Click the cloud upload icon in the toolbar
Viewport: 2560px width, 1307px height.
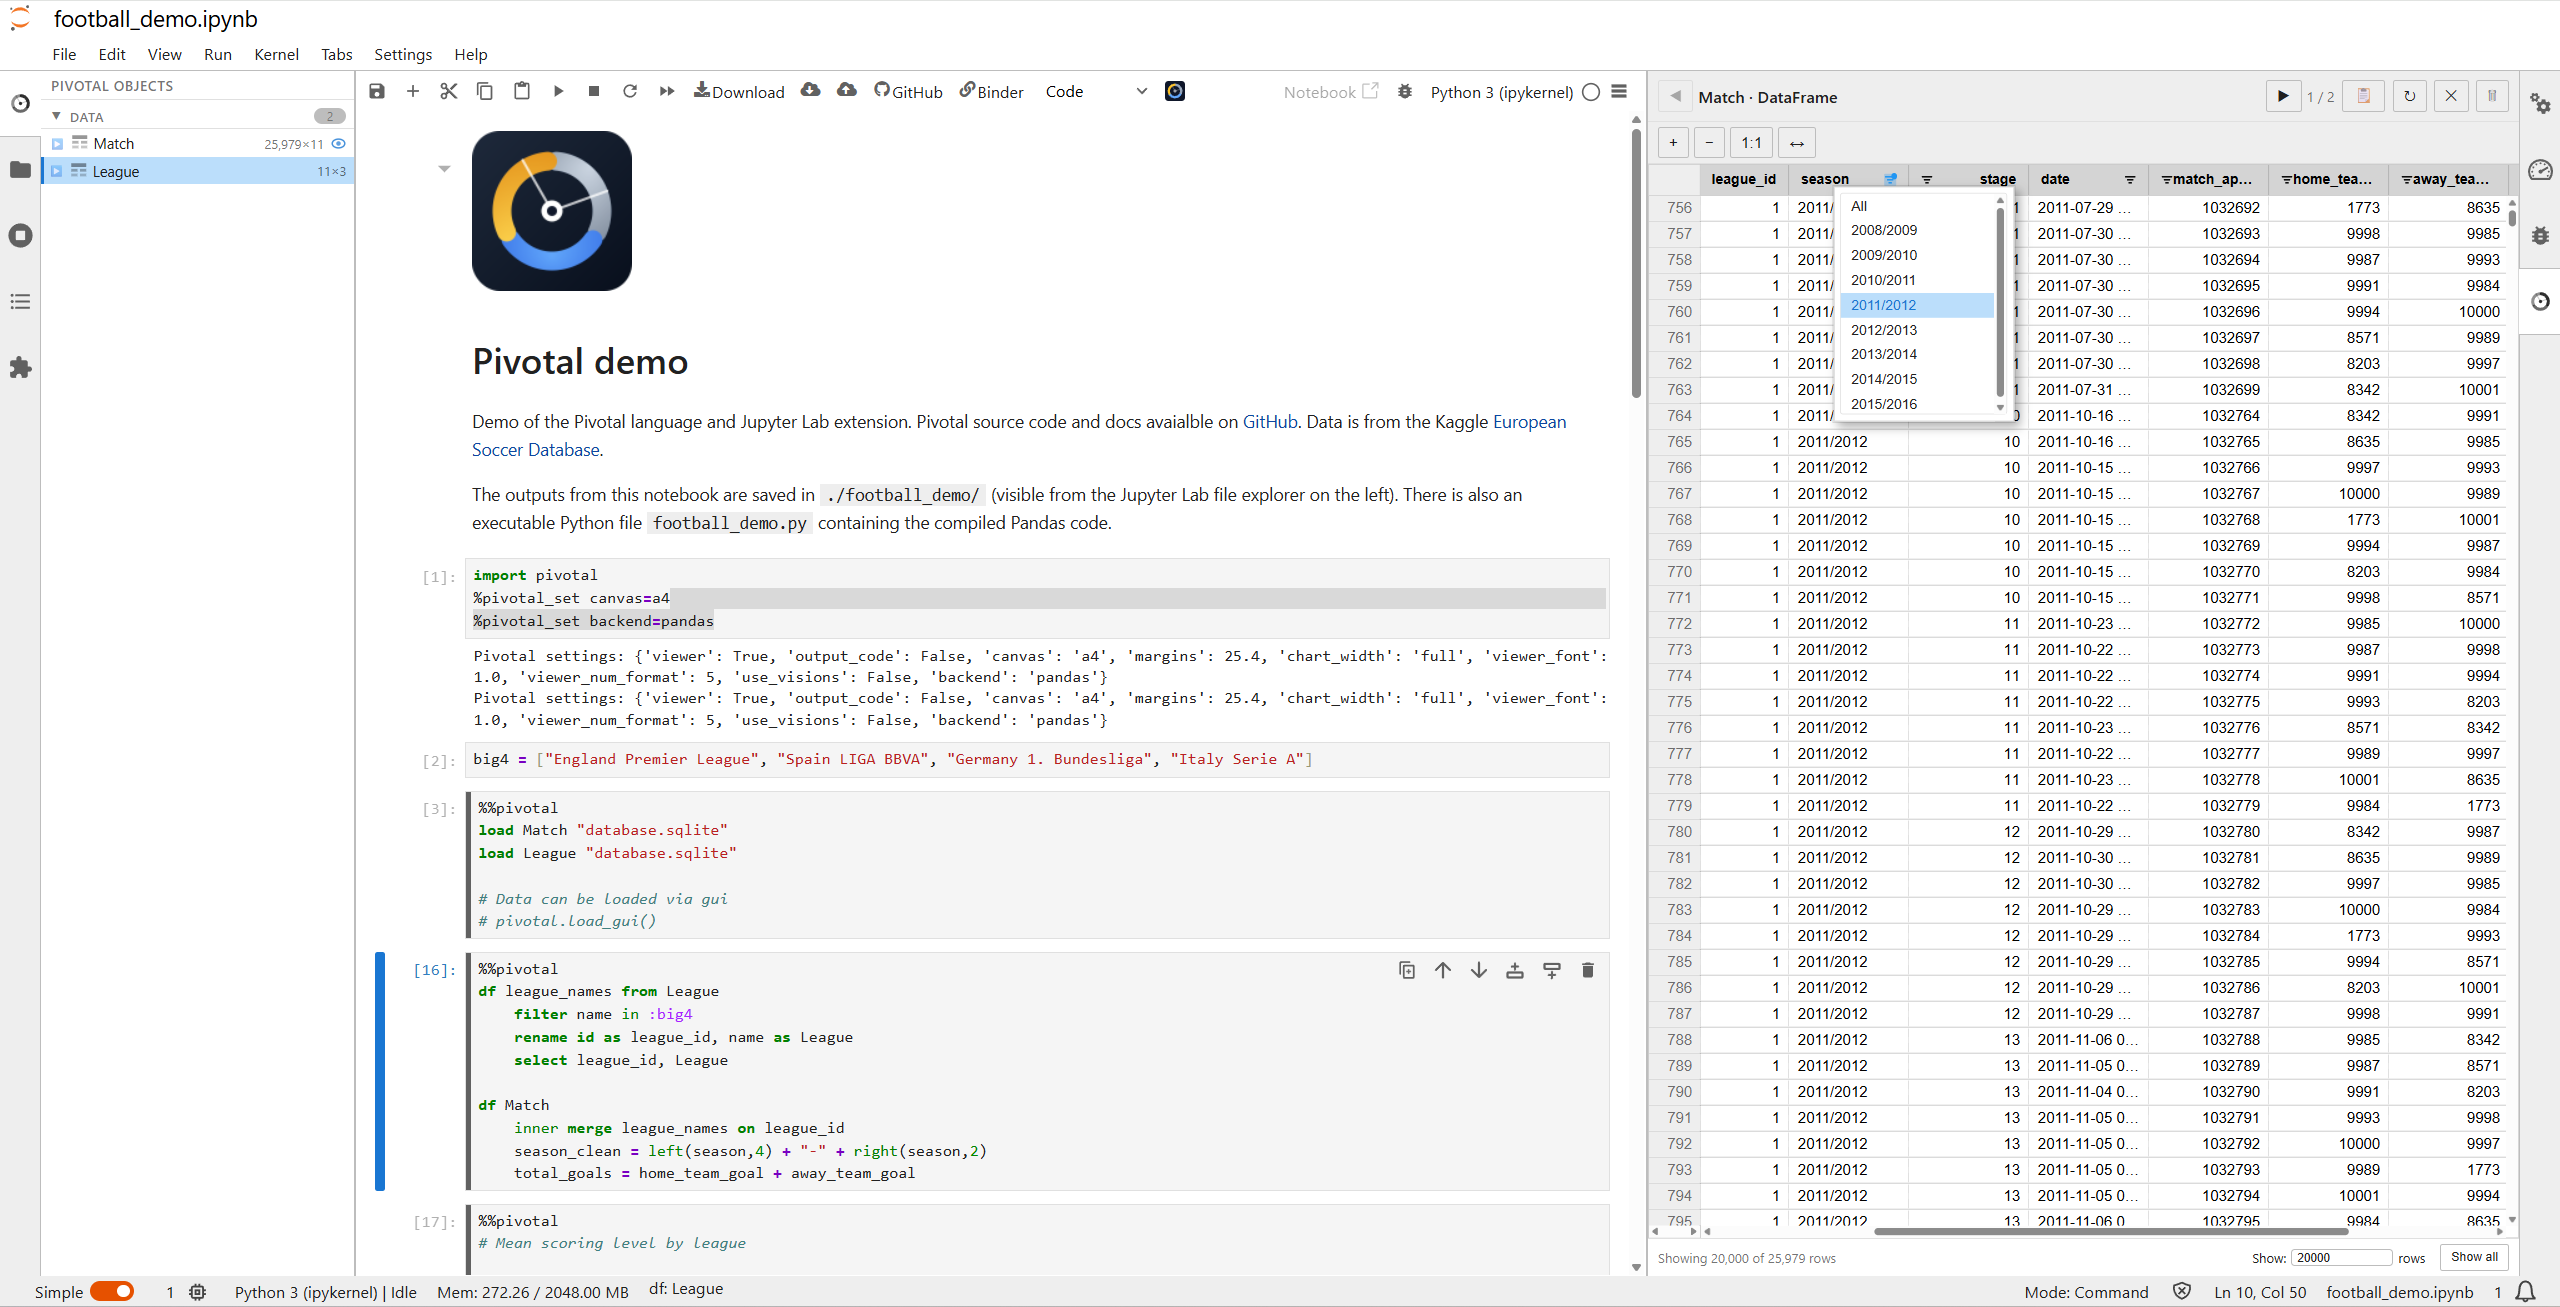click(x=847, y=90)
